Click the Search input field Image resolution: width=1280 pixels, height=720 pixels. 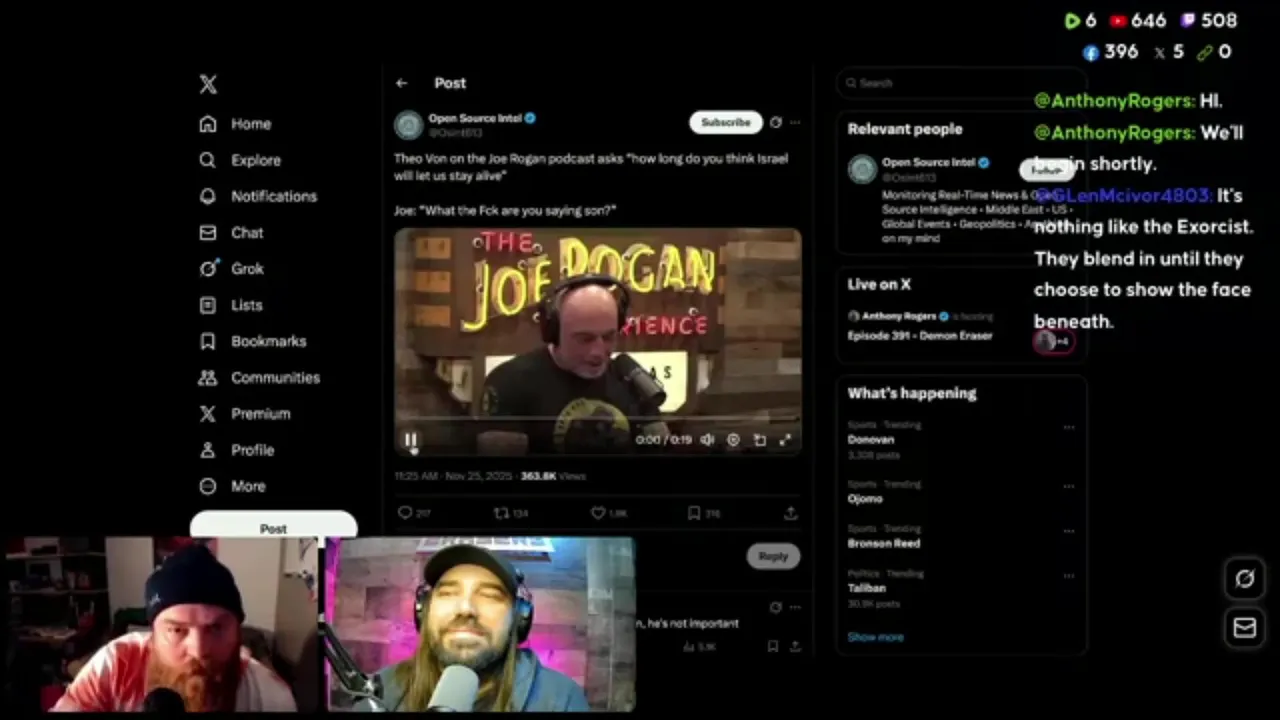tap(961, 83)
